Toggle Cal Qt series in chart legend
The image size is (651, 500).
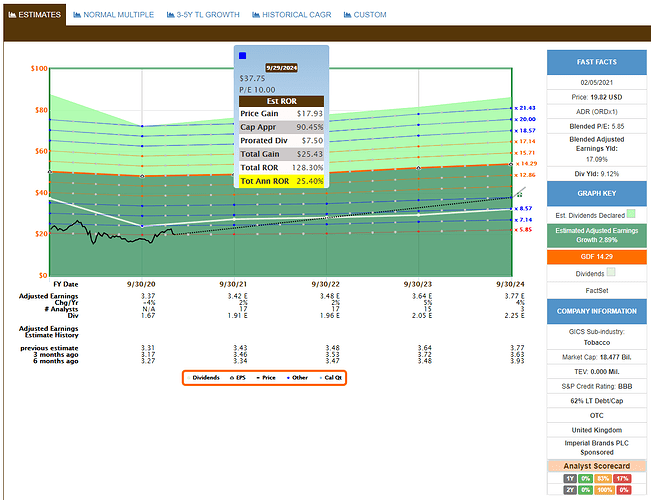click(330, 377)
